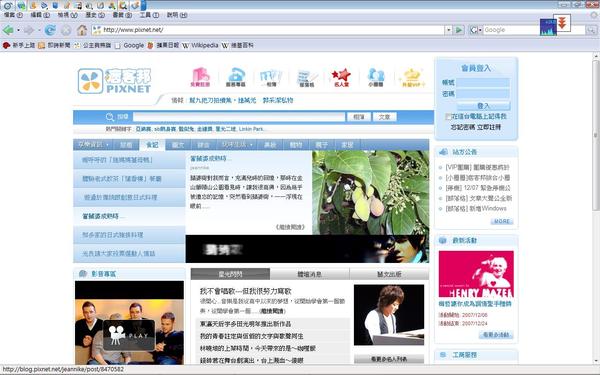Open the Wikipedia bookmark
Screen dimensions: 600x375
click(x=200, y=45)
